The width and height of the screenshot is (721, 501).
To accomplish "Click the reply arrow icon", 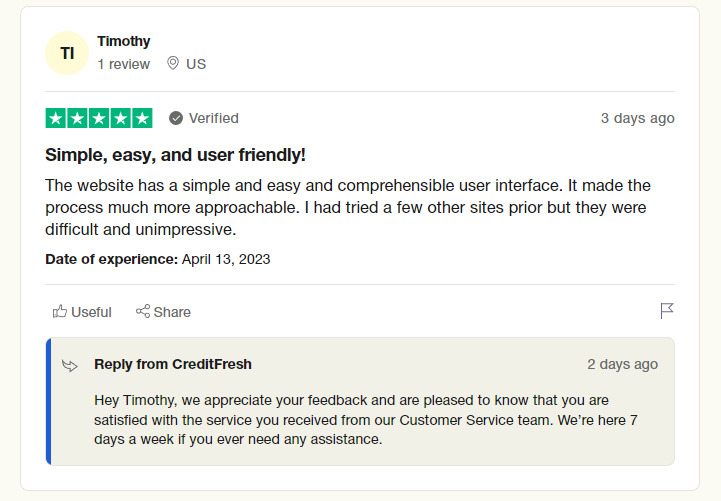I will coord(70,365).
